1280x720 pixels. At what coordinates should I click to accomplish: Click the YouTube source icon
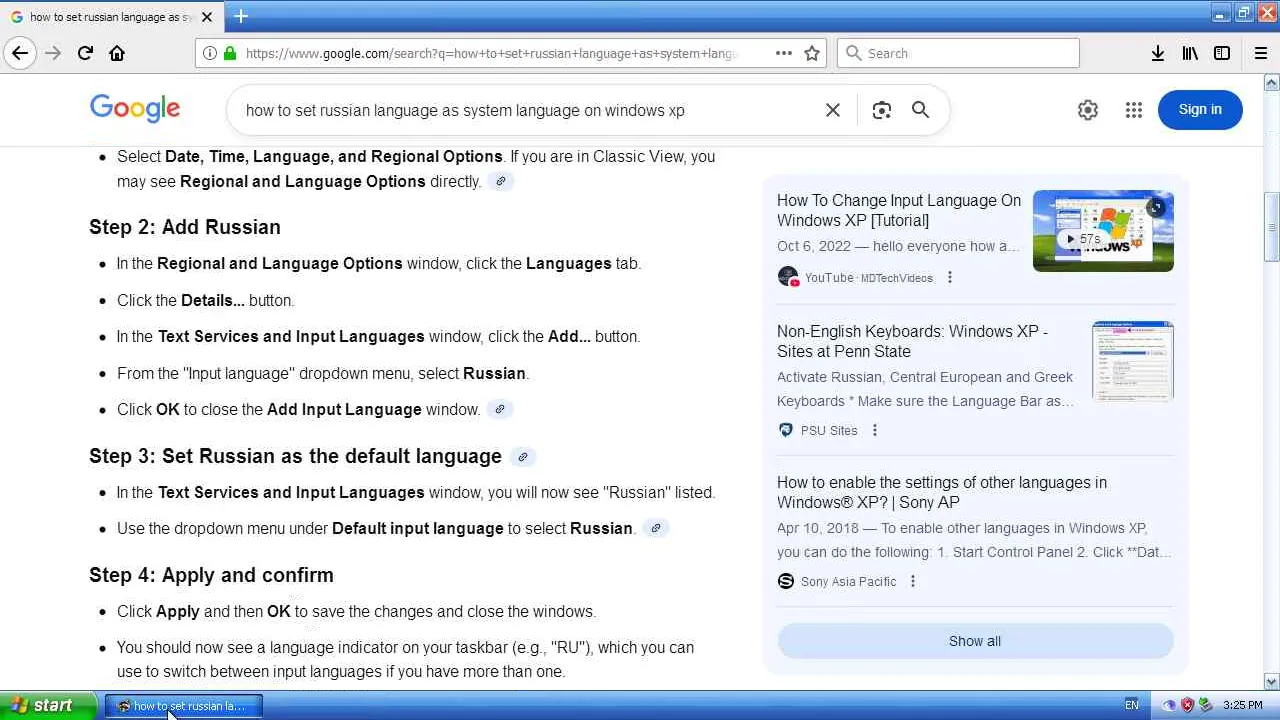click(788, 277)
